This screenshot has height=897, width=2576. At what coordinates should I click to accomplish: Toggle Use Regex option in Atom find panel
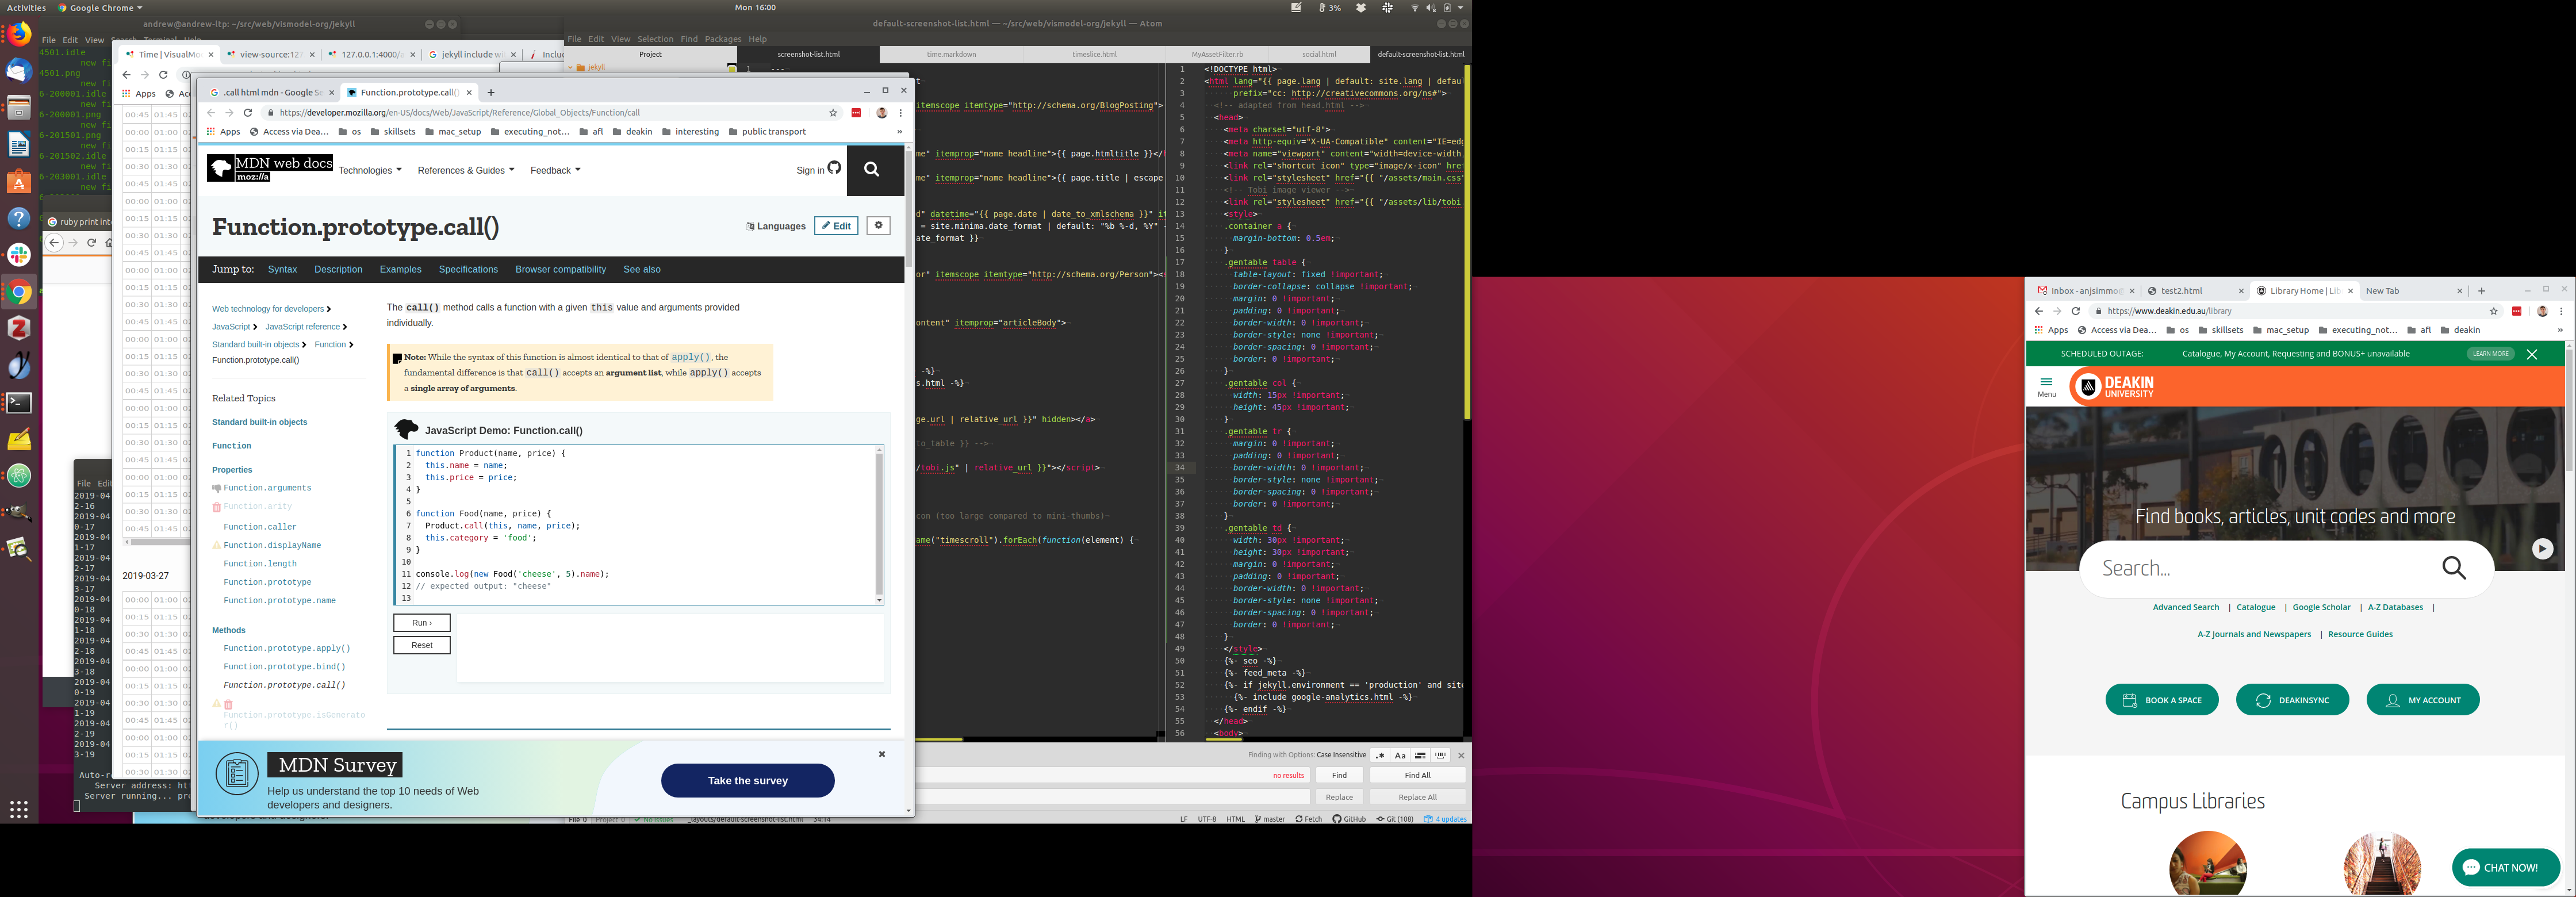point(1380,755)
